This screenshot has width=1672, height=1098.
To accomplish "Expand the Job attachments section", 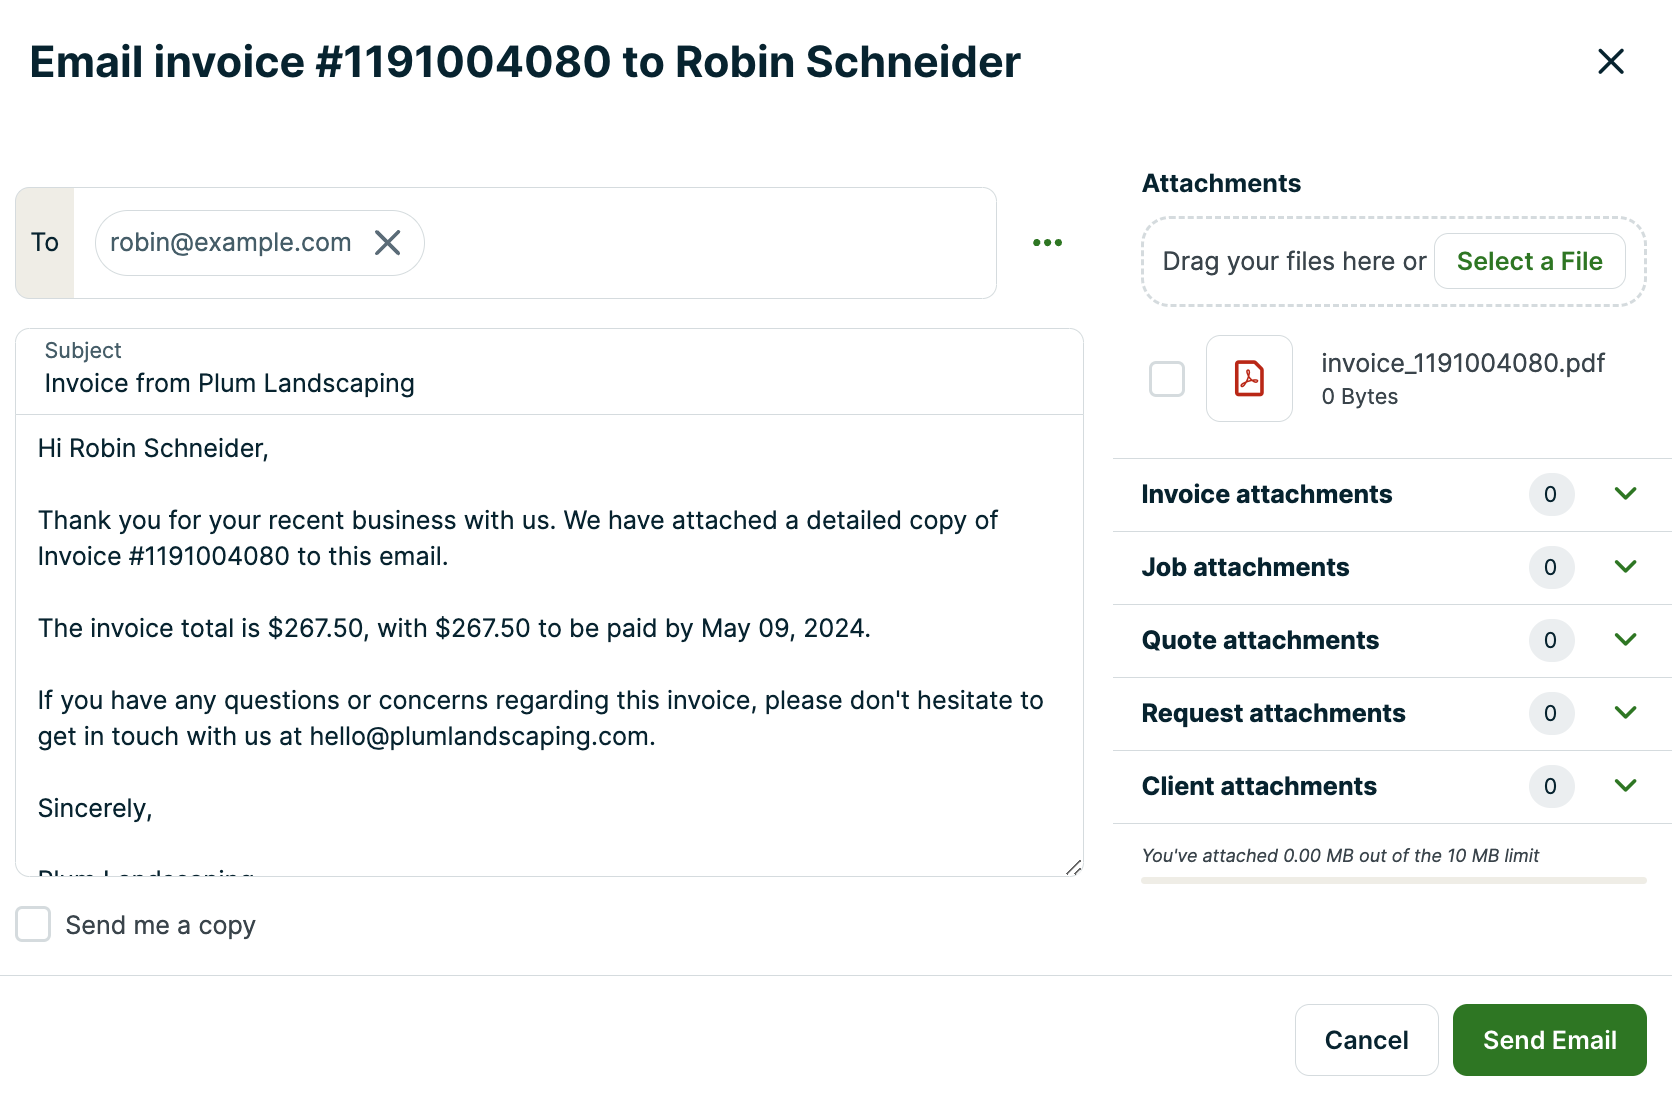I will click(1625, 567).
